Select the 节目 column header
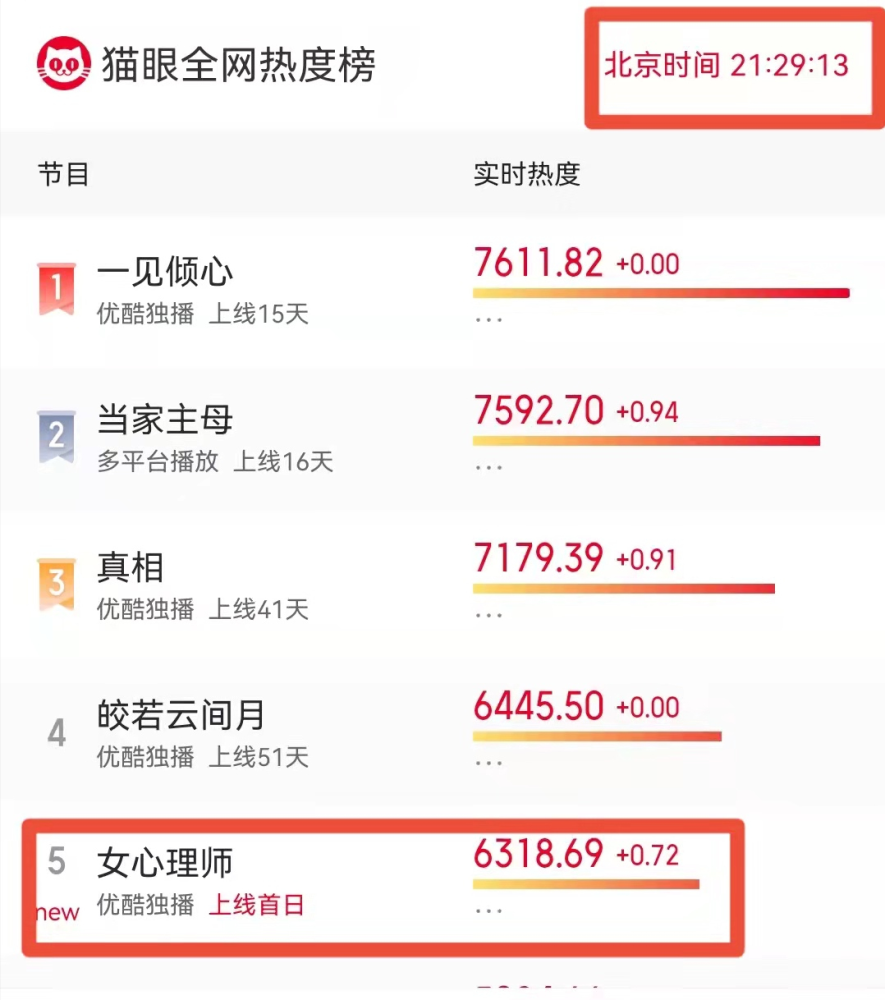This screenshot has height=1000, width=885. pos(63,174)
